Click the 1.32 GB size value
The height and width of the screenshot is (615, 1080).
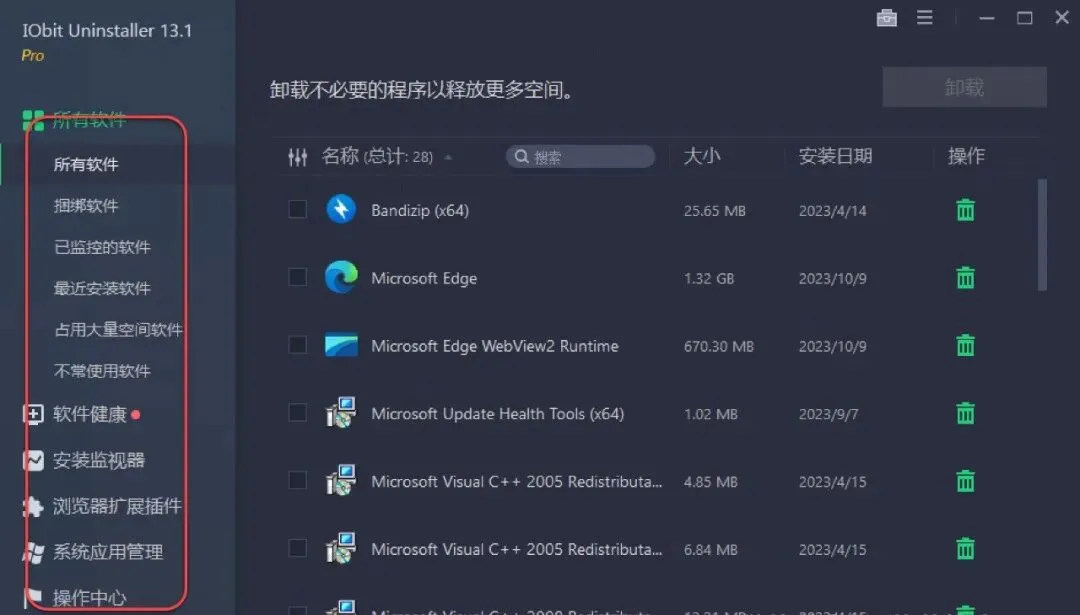709,279
